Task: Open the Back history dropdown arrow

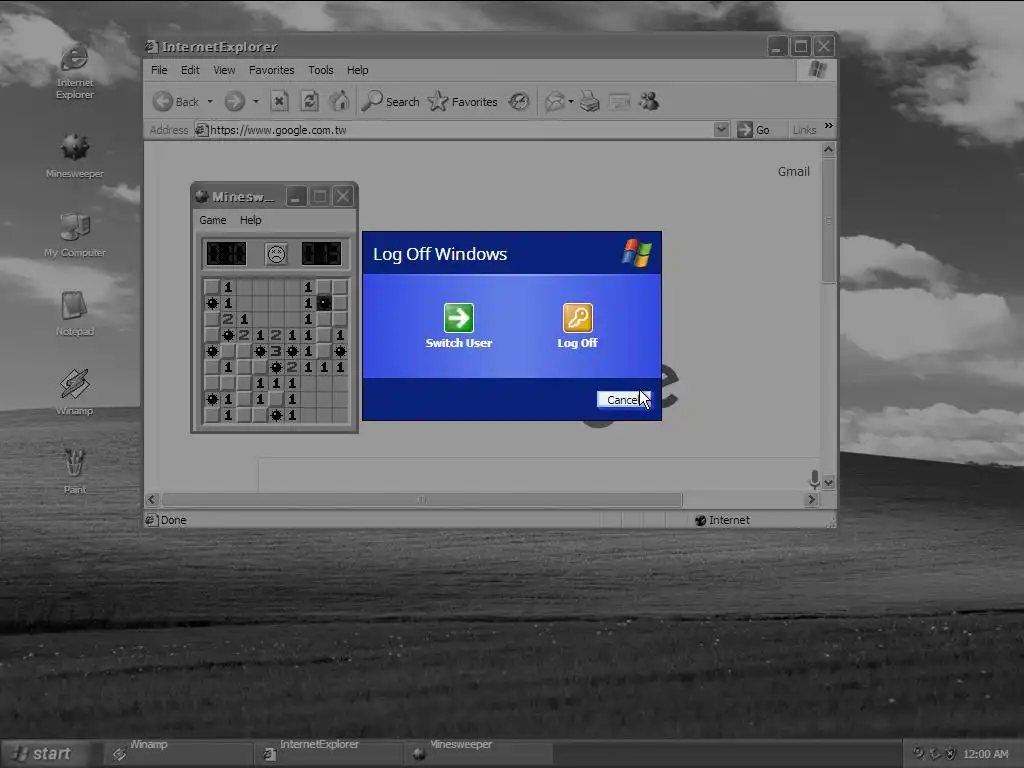Action: [x=210, y=102]
